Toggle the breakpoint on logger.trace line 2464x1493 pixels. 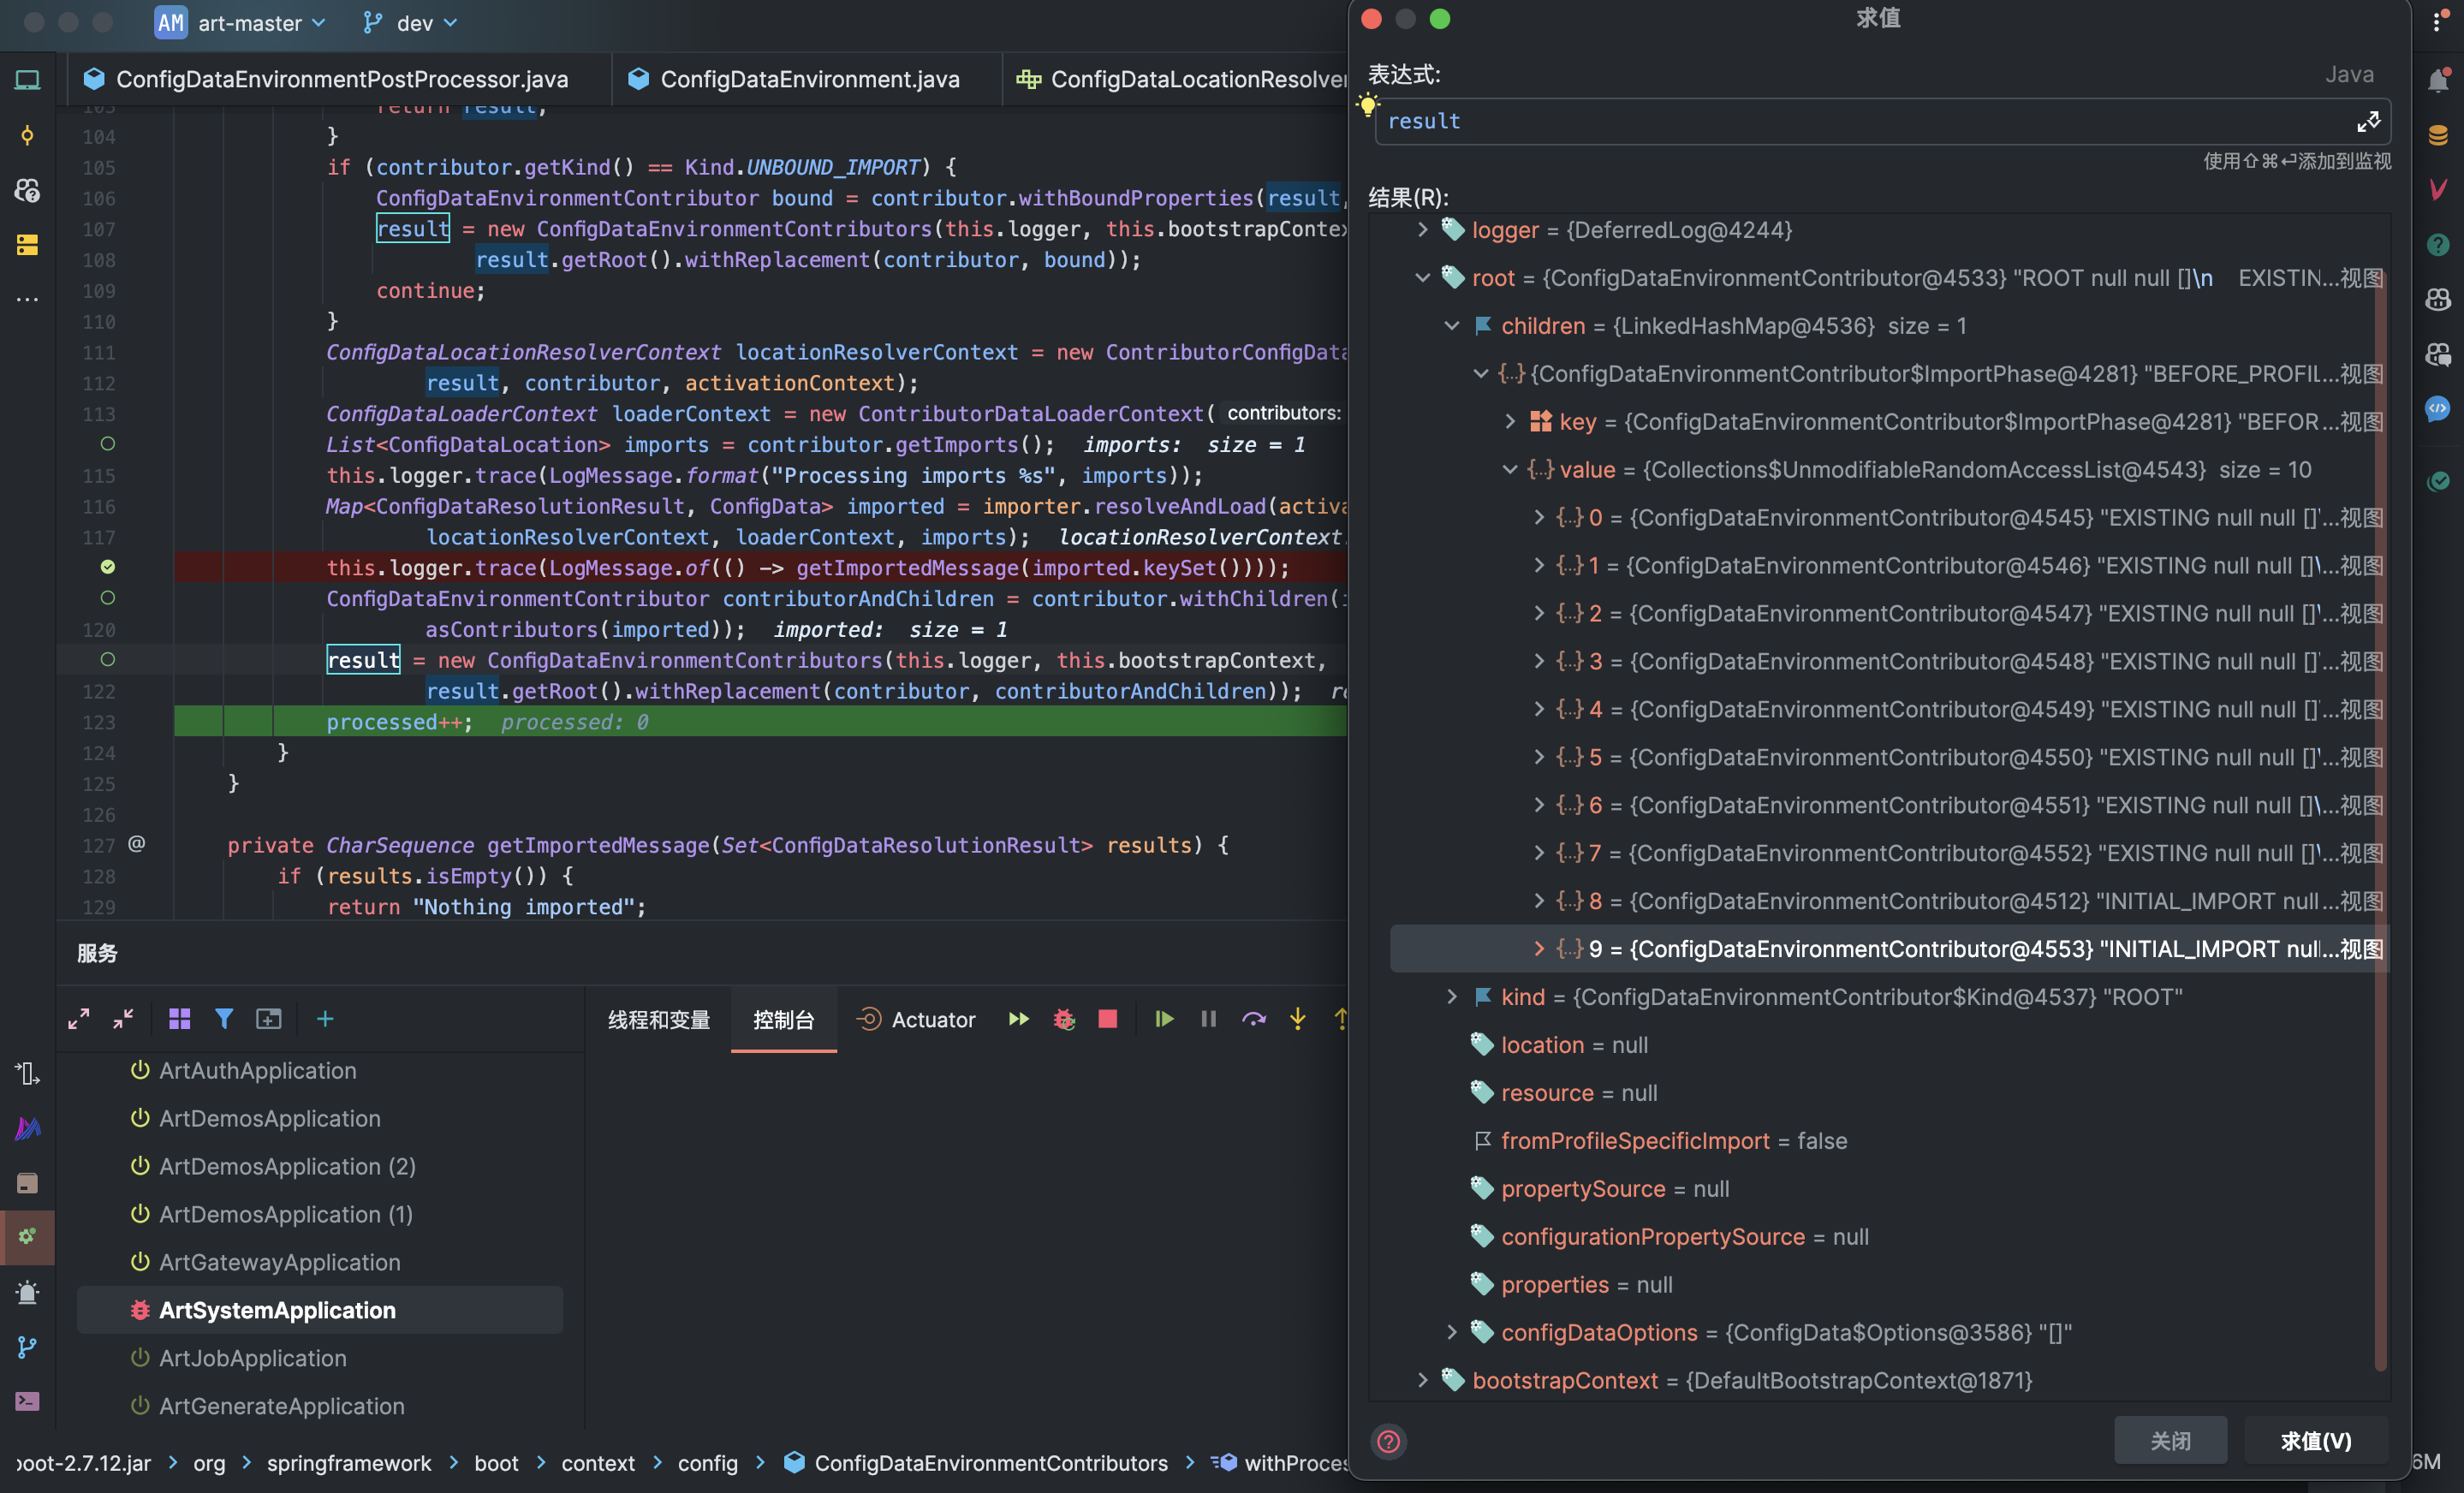(x=108, y=567)
